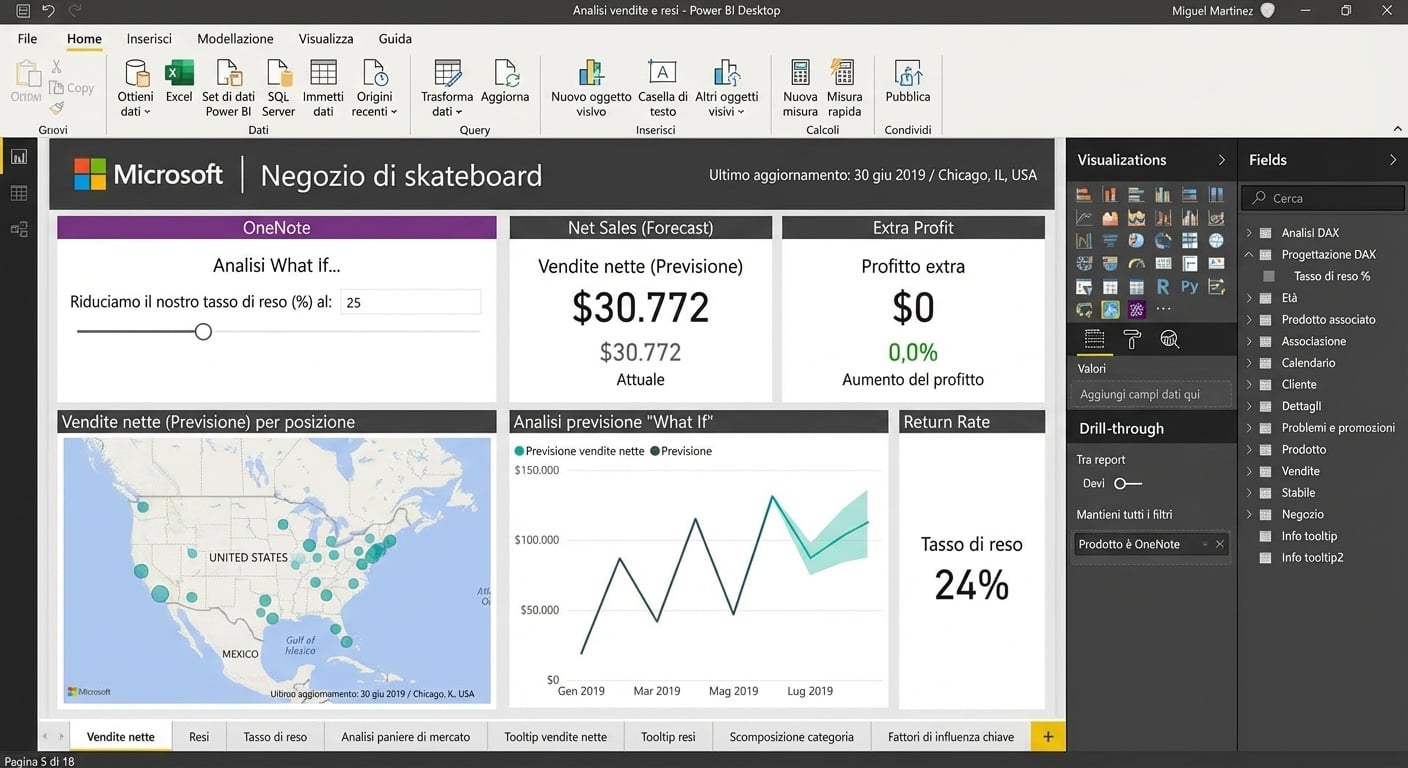Switch to Data table view in sidebar

tap(19, 193)
